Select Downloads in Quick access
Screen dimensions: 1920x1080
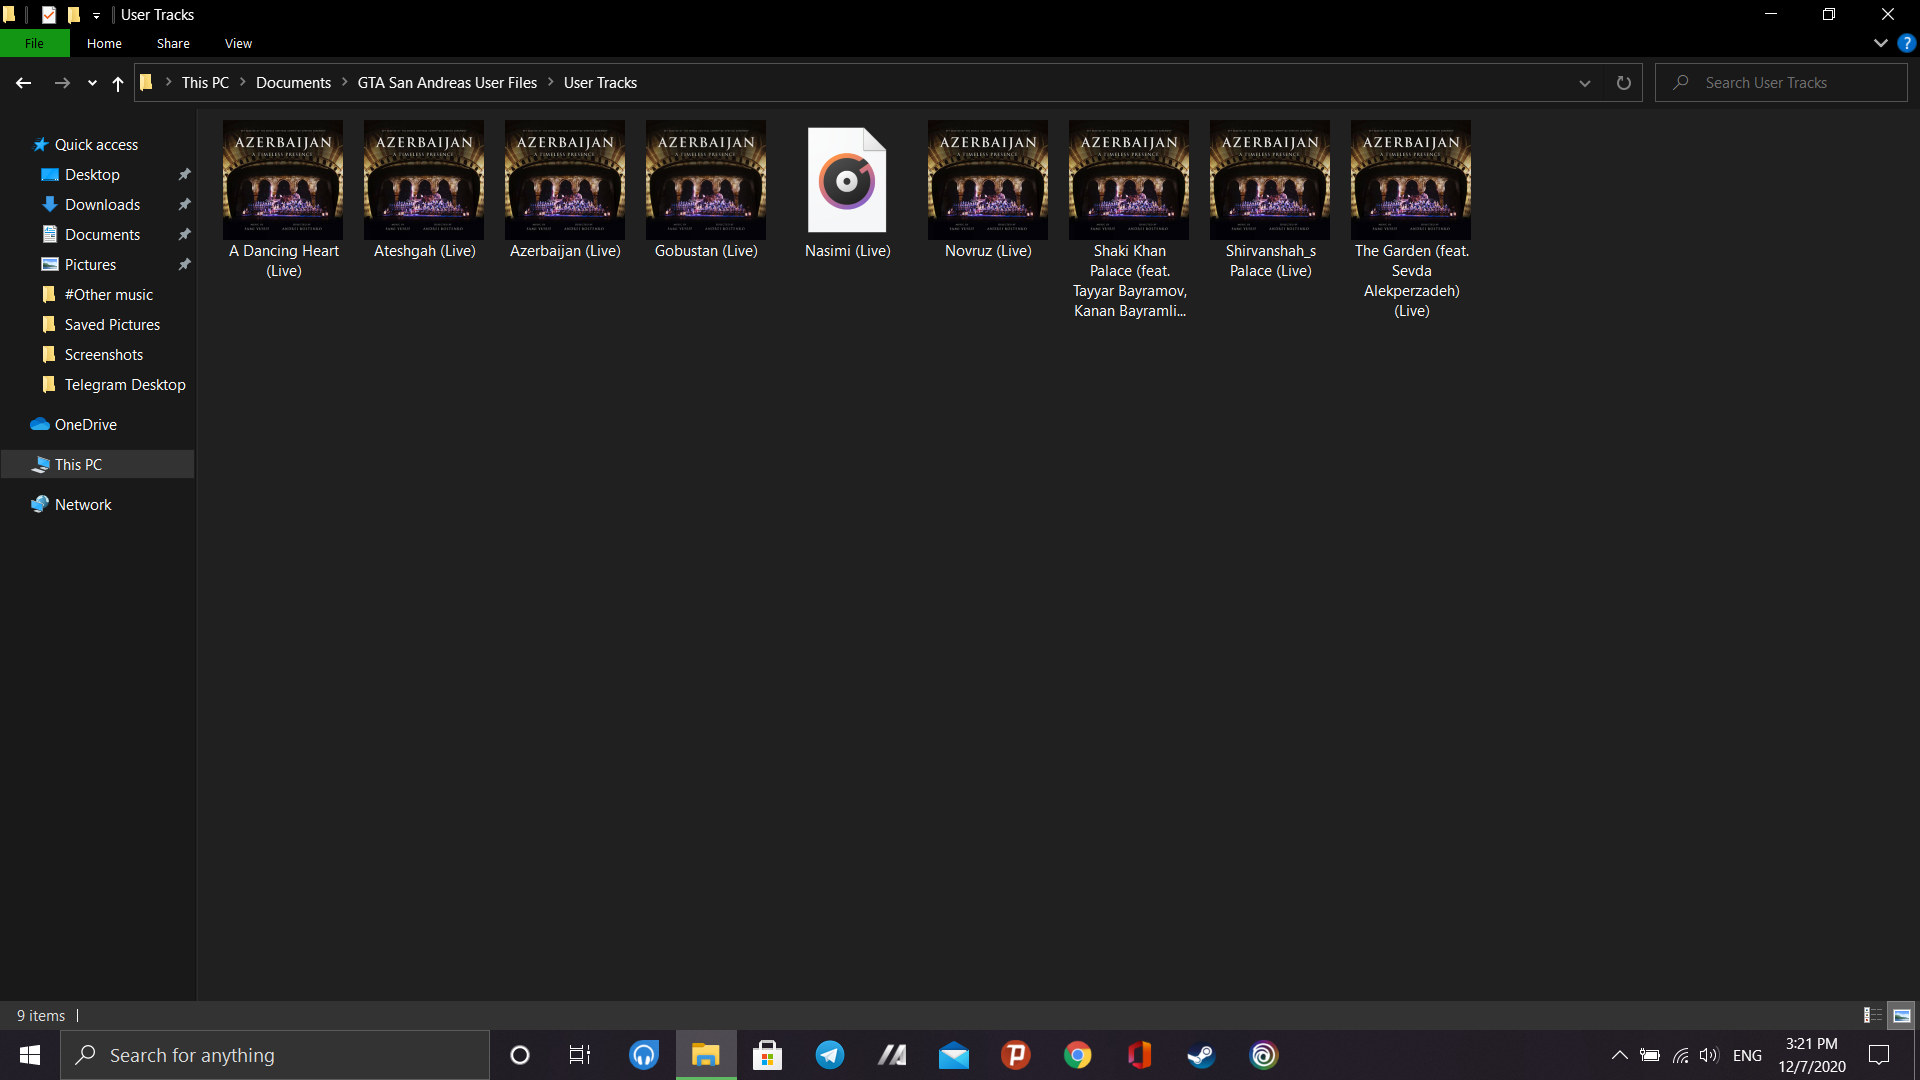(102, 205)
